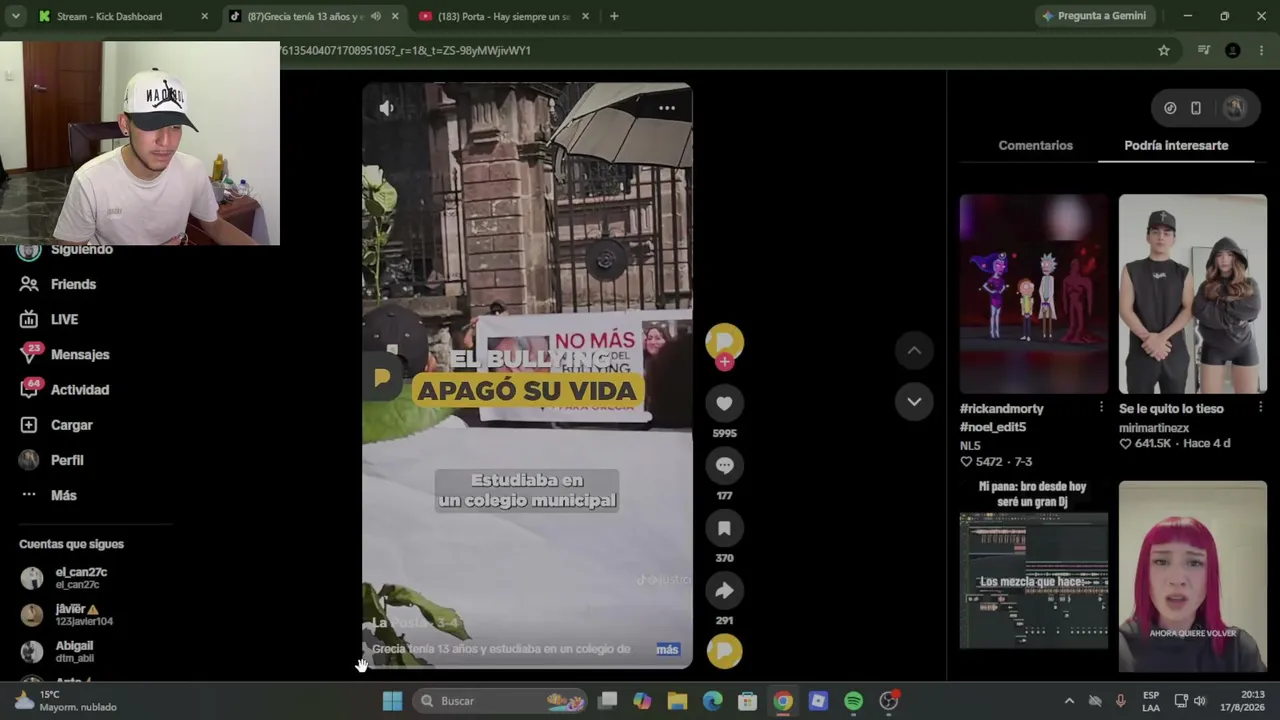Open options for "Se le quito lo tieso"
1280x720 pixels.
(1260, 408)
